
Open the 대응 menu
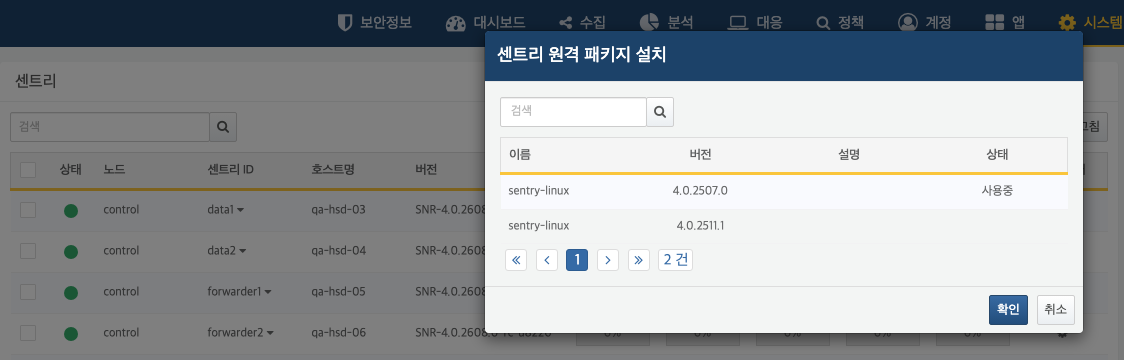point(755,22)
